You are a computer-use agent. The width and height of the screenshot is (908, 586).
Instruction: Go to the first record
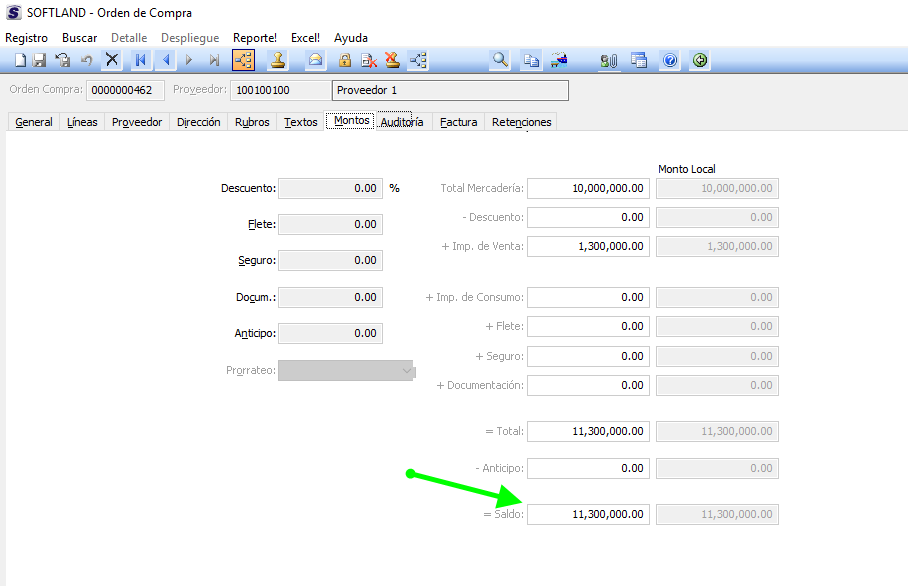(141, 60)
